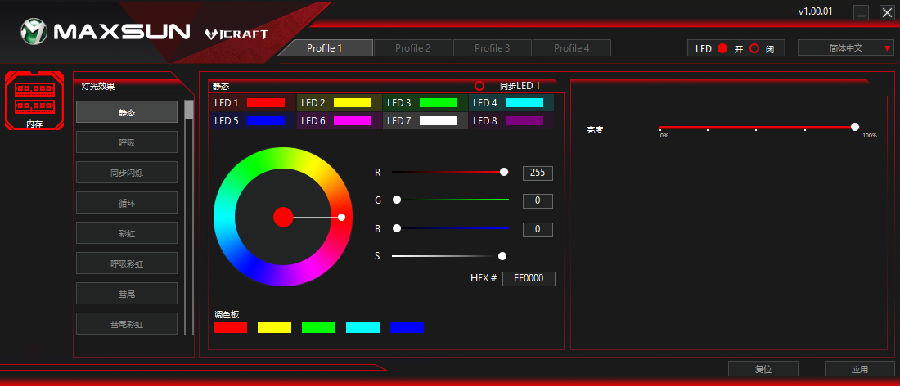Click the red center preview dot in wheel
This screenshot has height=386, width=900.
[x=283, y=217]
